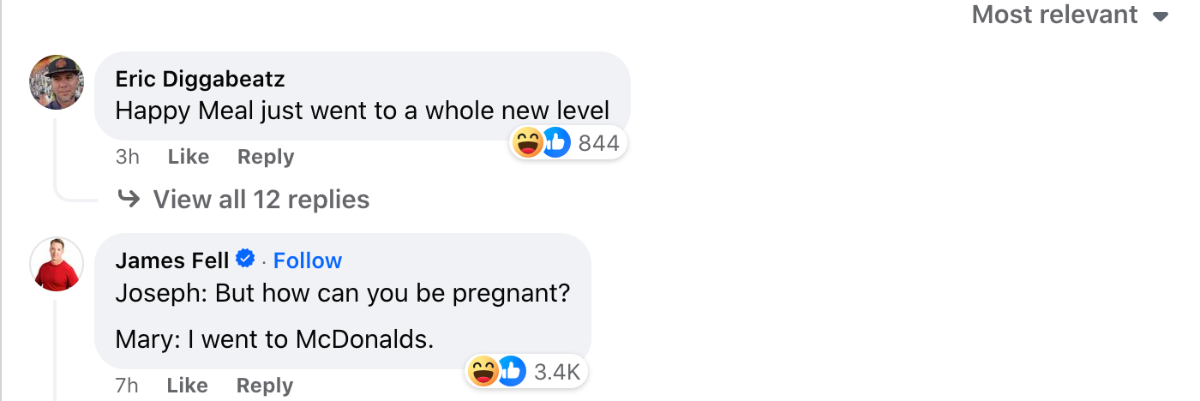The image size is (1200, 401).
Task: Open James Fell's profile name link
Action: pyautogui.click(x=172, y=261)
